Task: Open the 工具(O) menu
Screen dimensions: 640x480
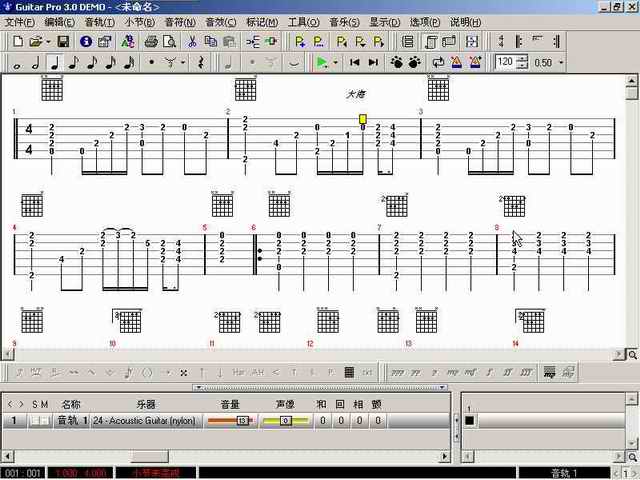Action: tap(303, 22)
